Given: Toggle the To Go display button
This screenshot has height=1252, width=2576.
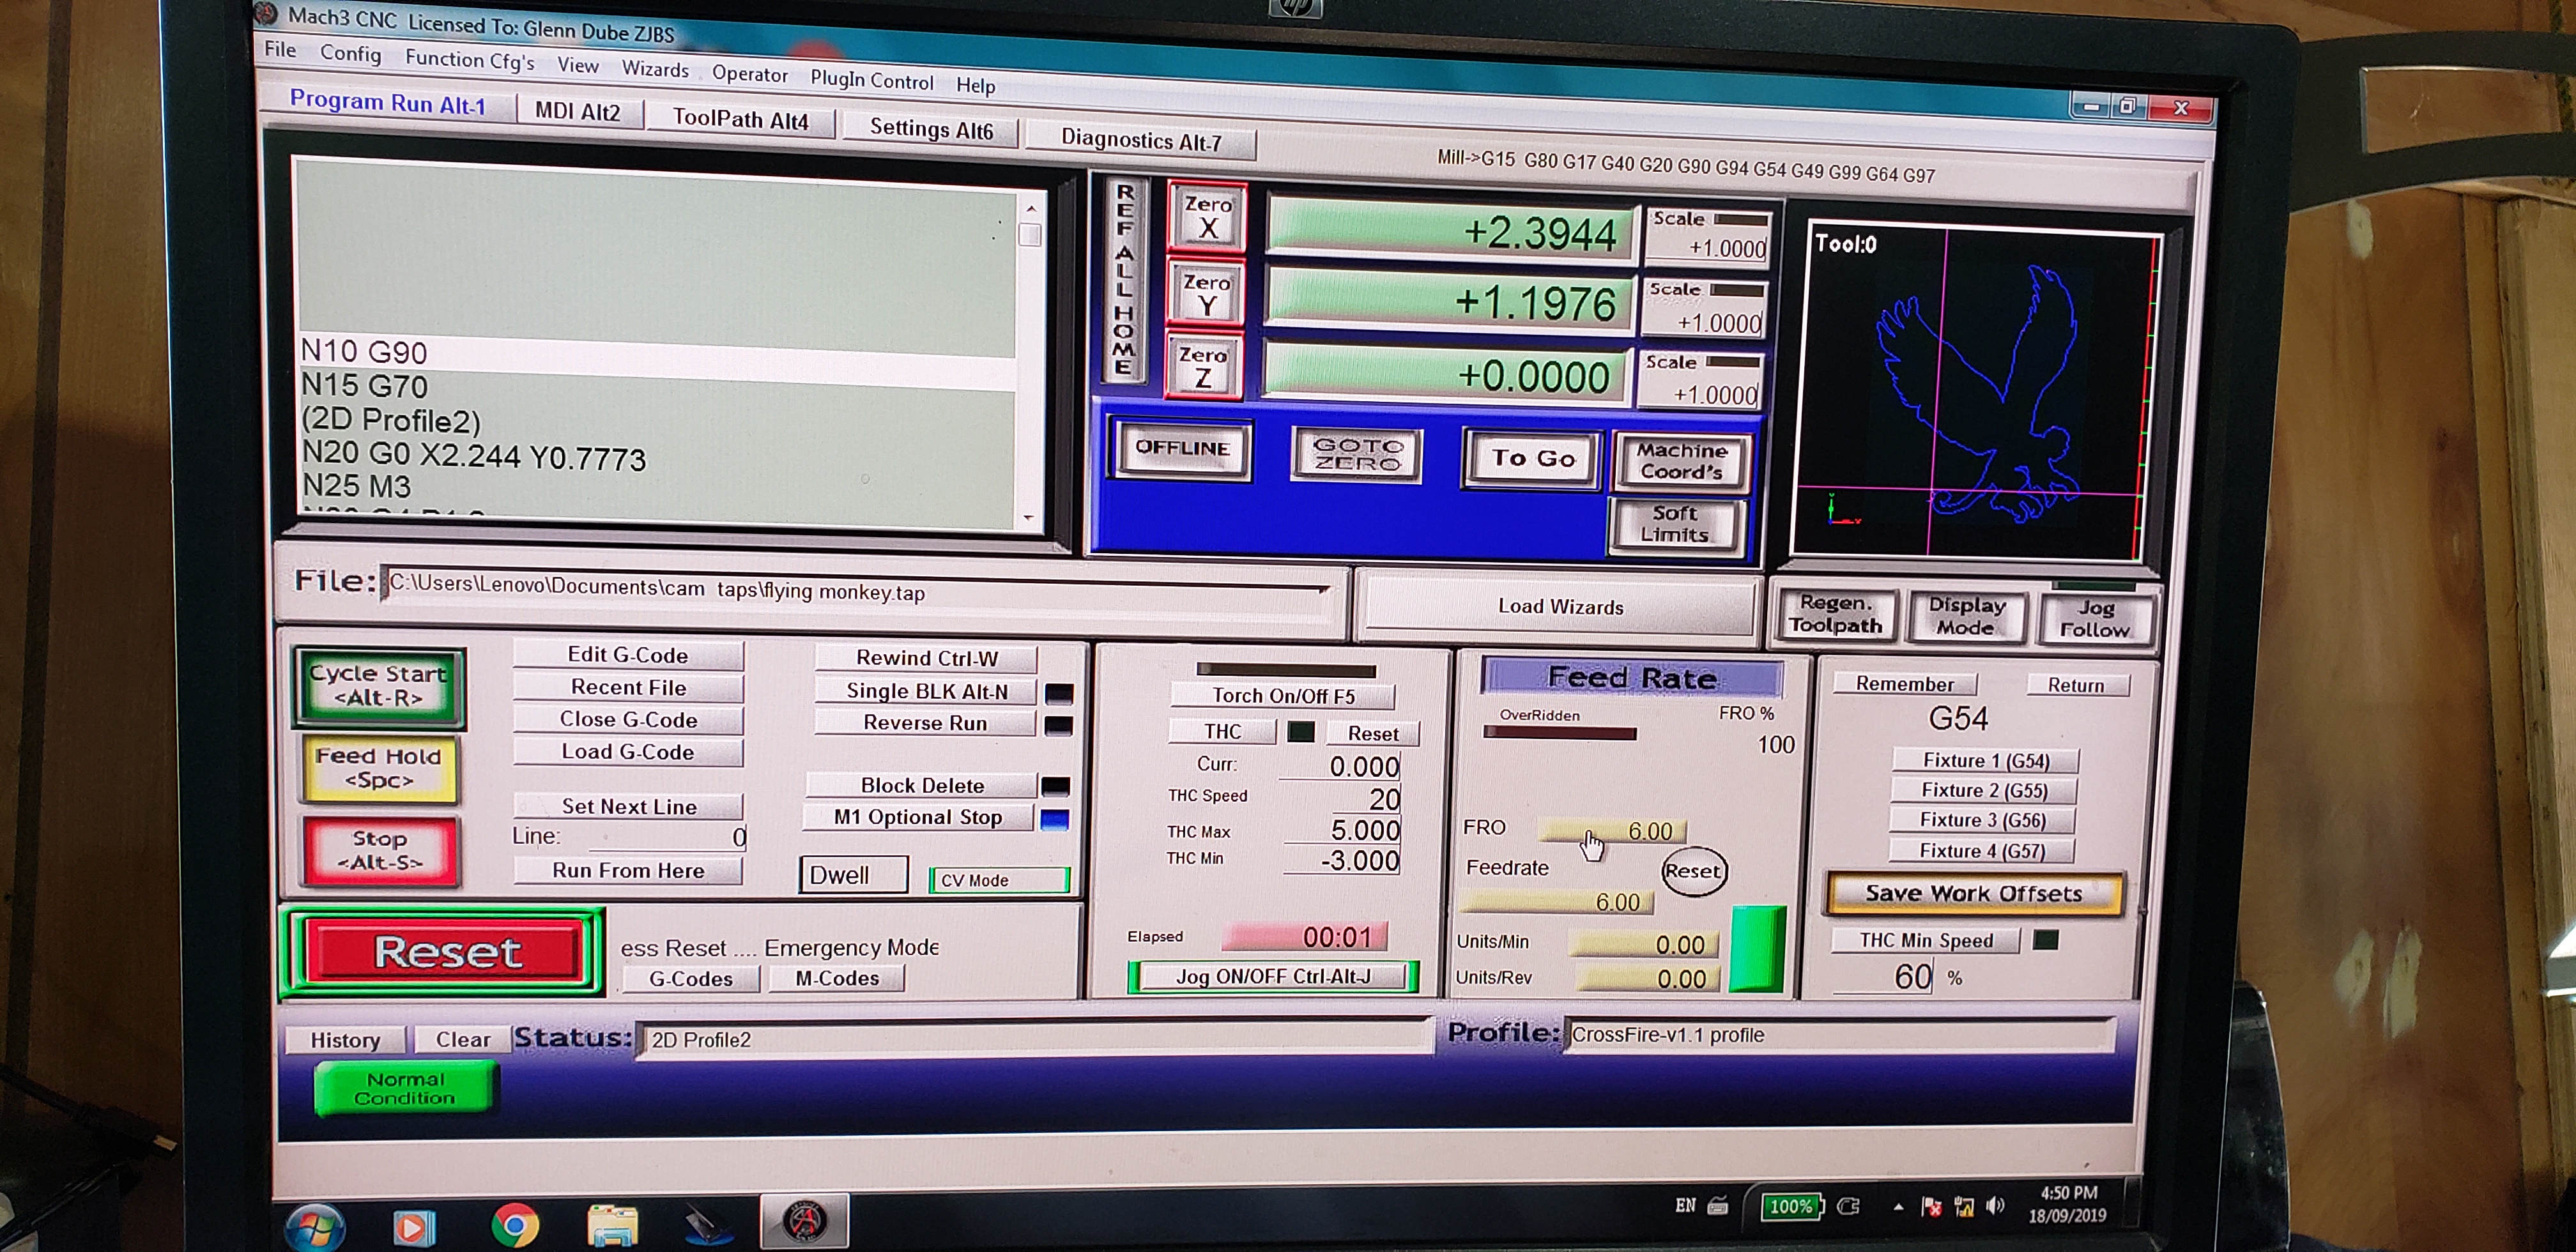Looking at the screenshot, I should (x=1533, y=458).
